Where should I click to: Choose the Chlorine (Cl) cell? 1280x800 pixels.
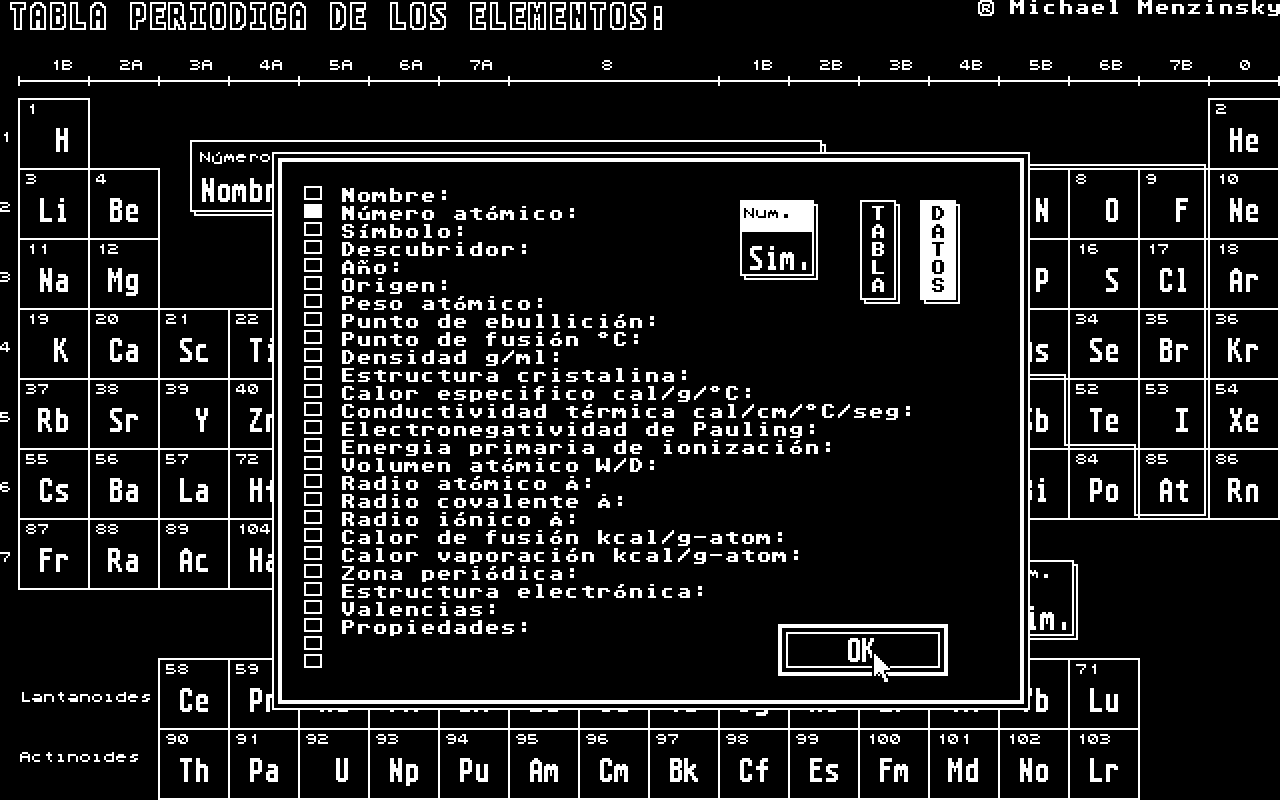pyautogui.click(x=1174, y=274)
